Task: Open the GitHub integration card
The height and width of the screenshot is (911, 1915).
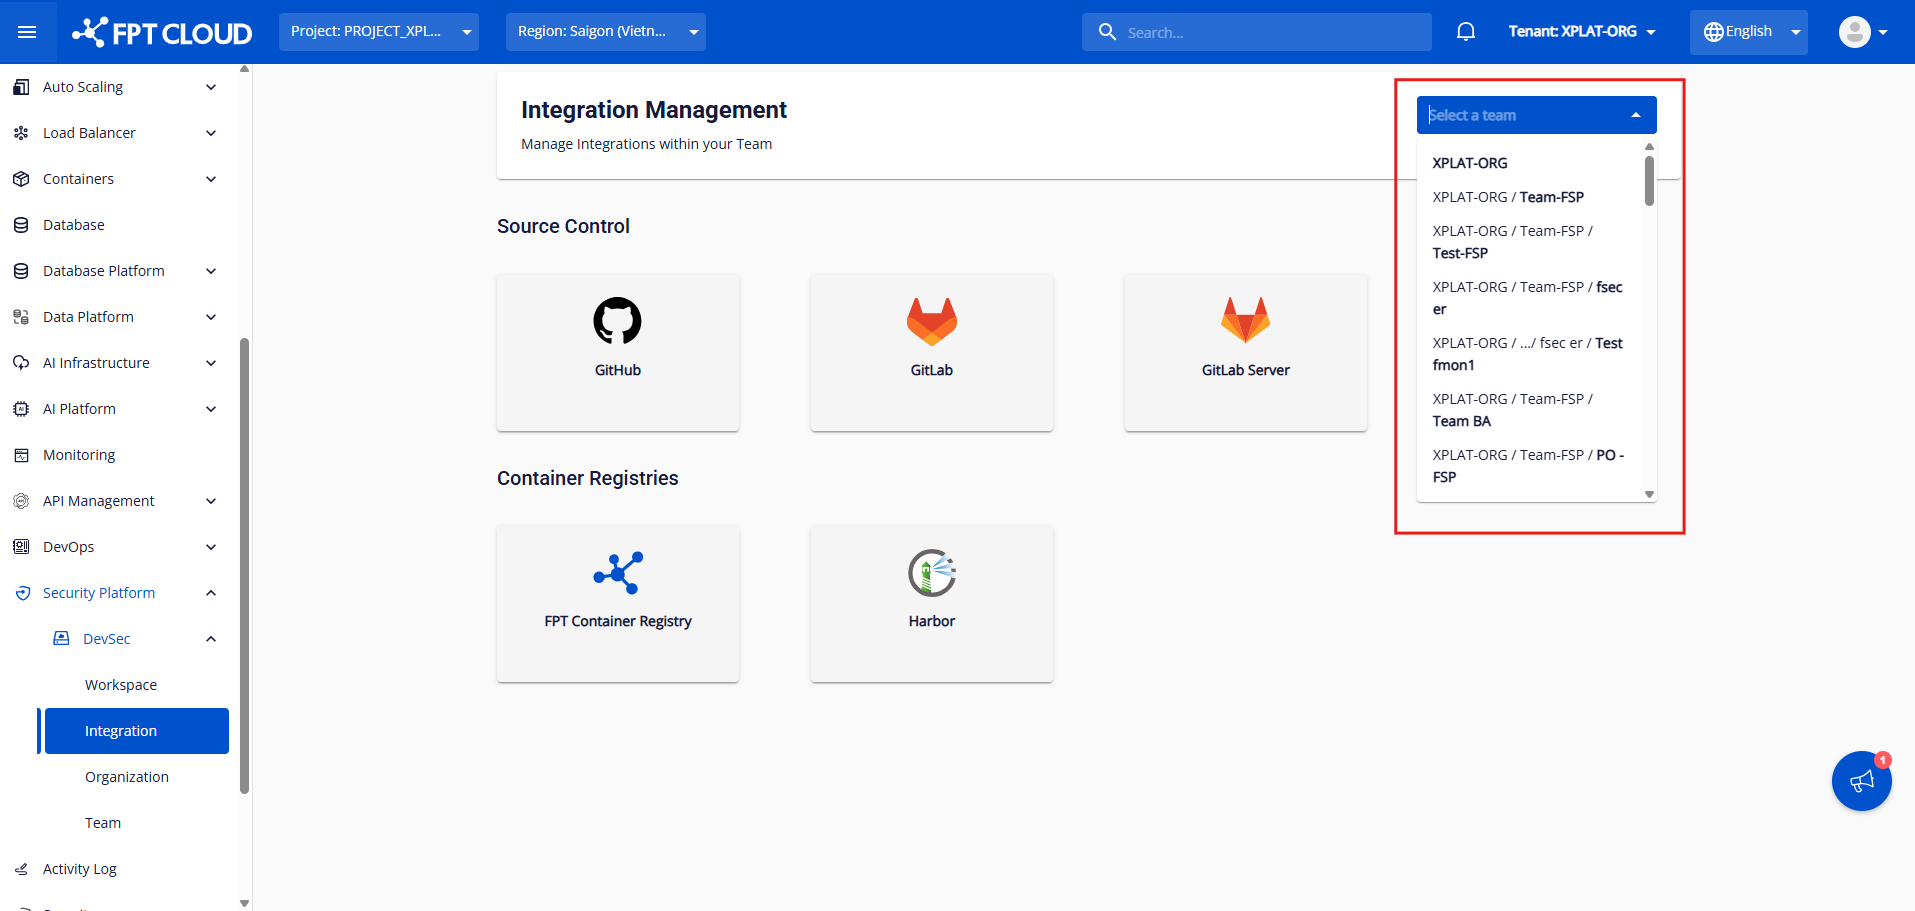Action: [x=617, y=352]
